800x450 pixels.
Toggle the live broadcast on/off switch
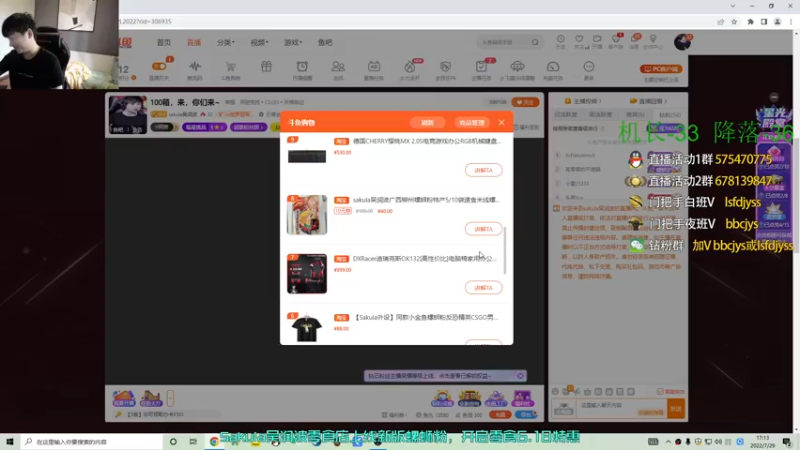159,66
